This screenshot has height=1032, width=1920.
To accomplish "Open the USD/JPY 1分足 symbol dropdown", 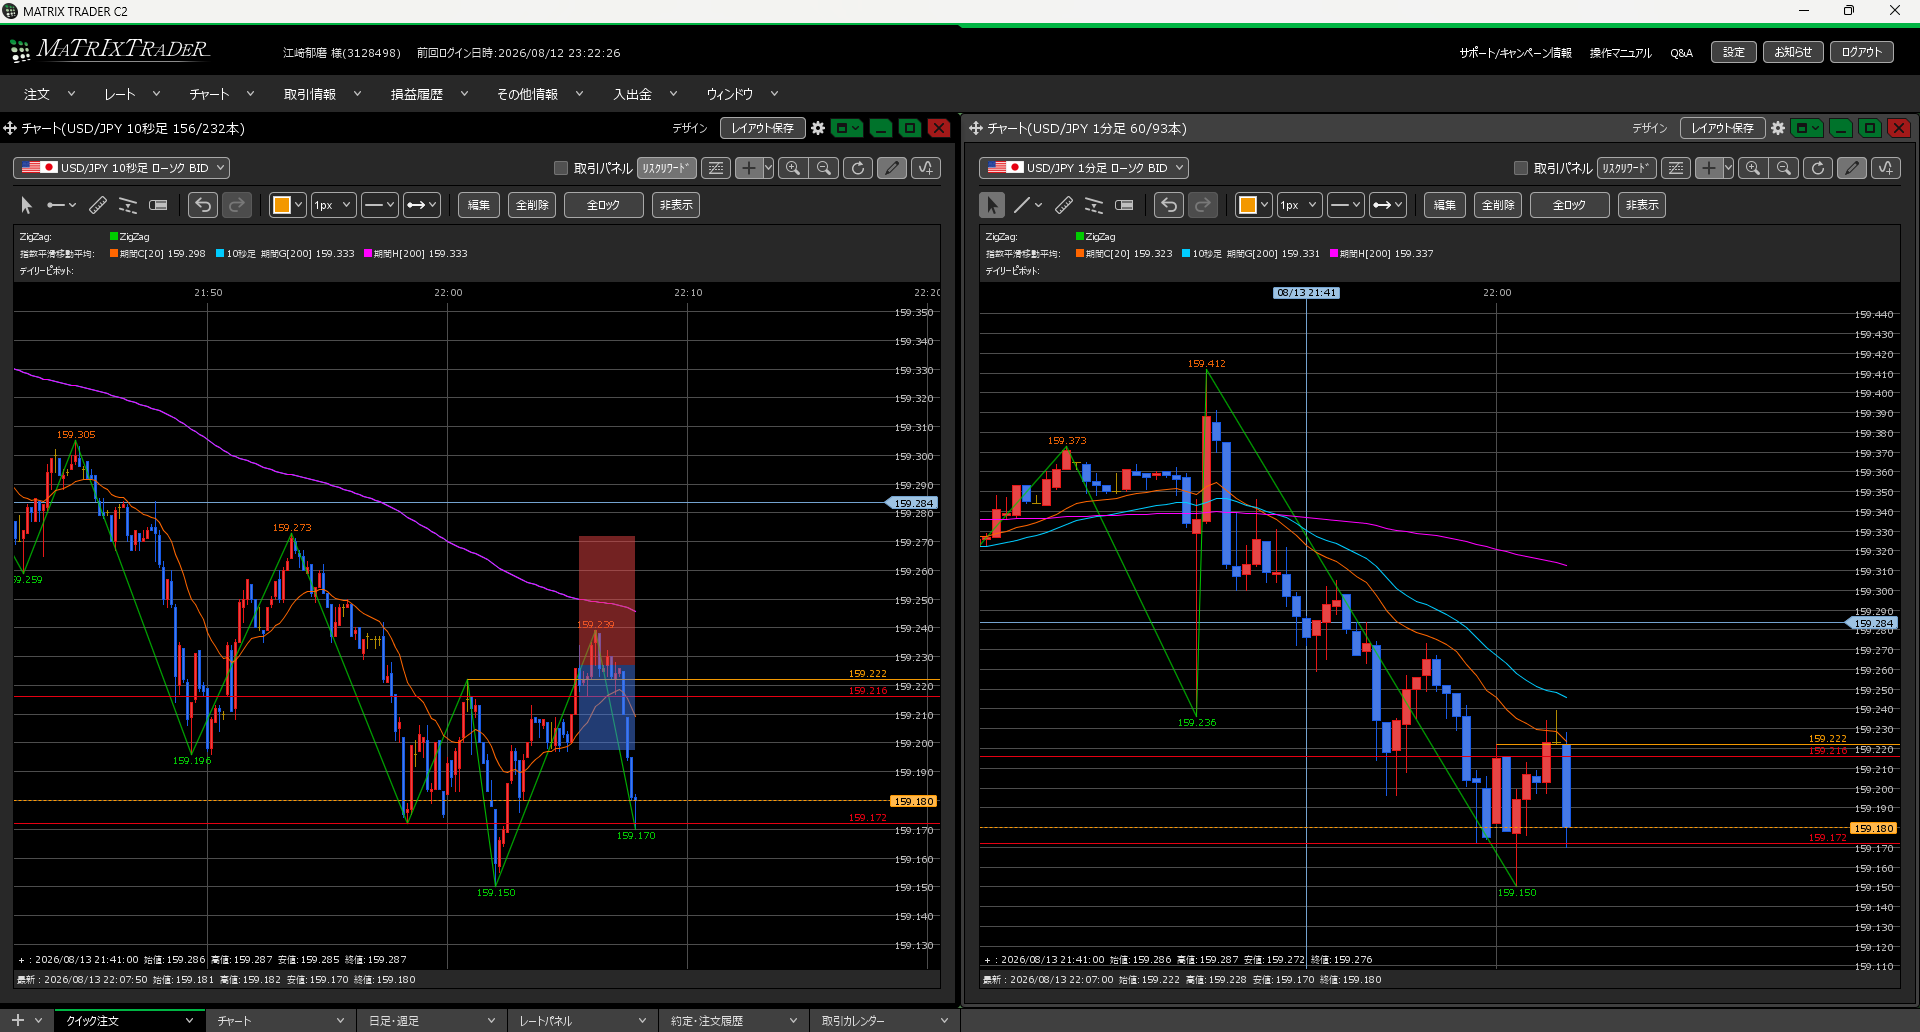I will pos(1084,168).
